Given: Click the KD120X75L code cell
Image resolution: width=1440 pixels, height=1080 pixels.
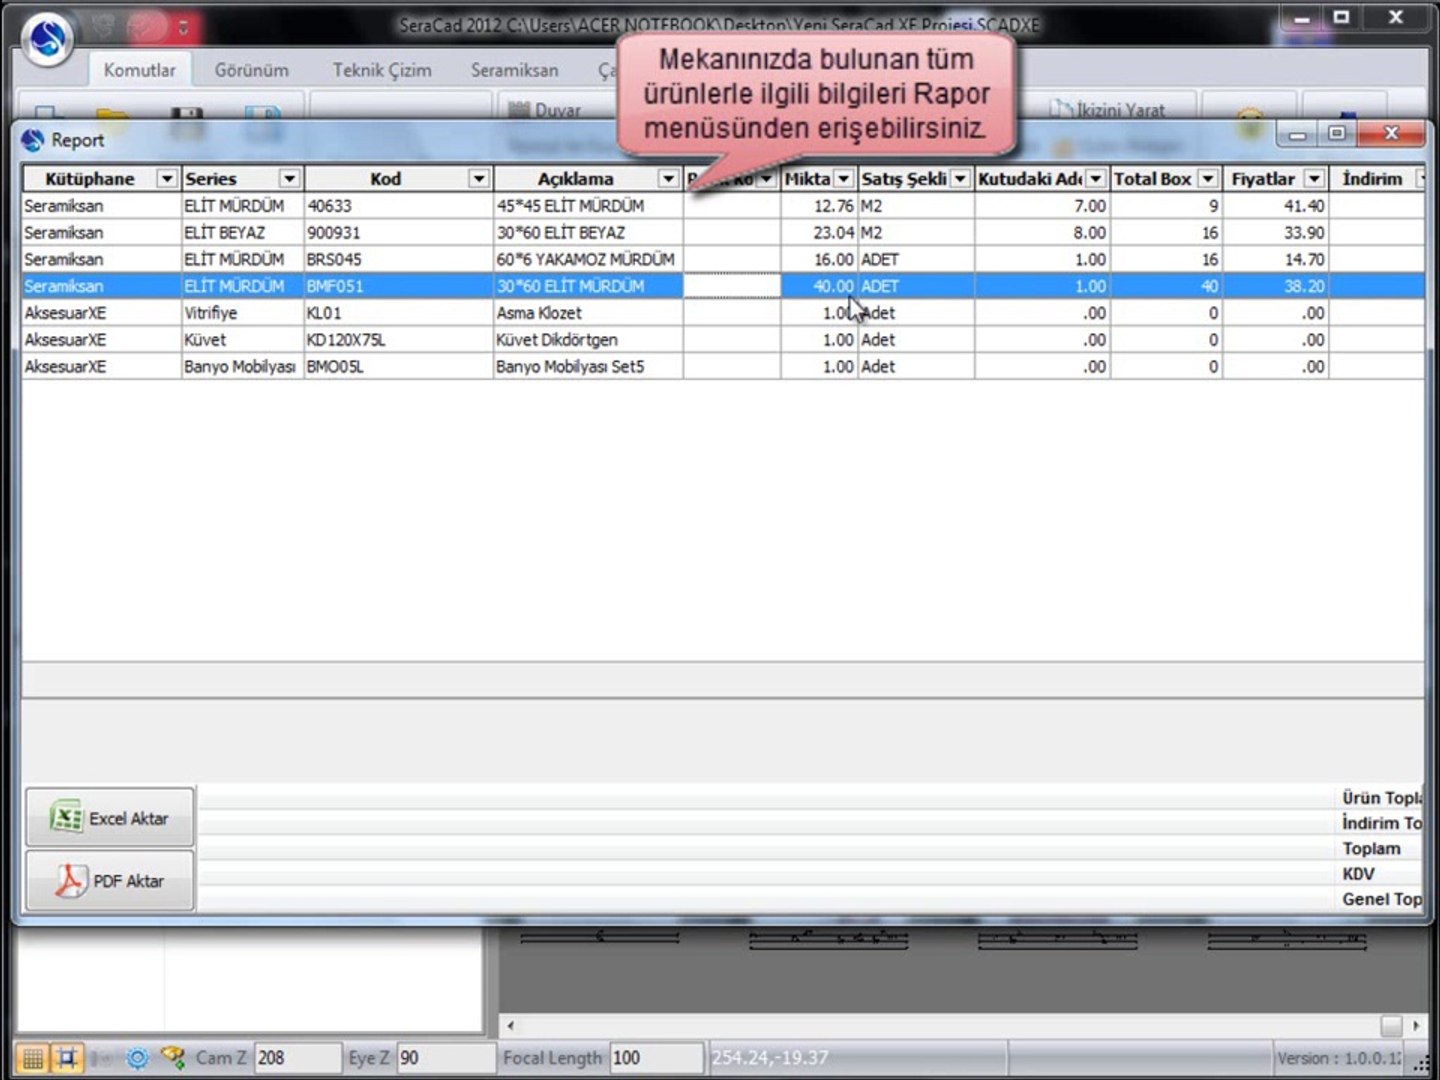Looking at the screenshot, I should coord(398,340).
